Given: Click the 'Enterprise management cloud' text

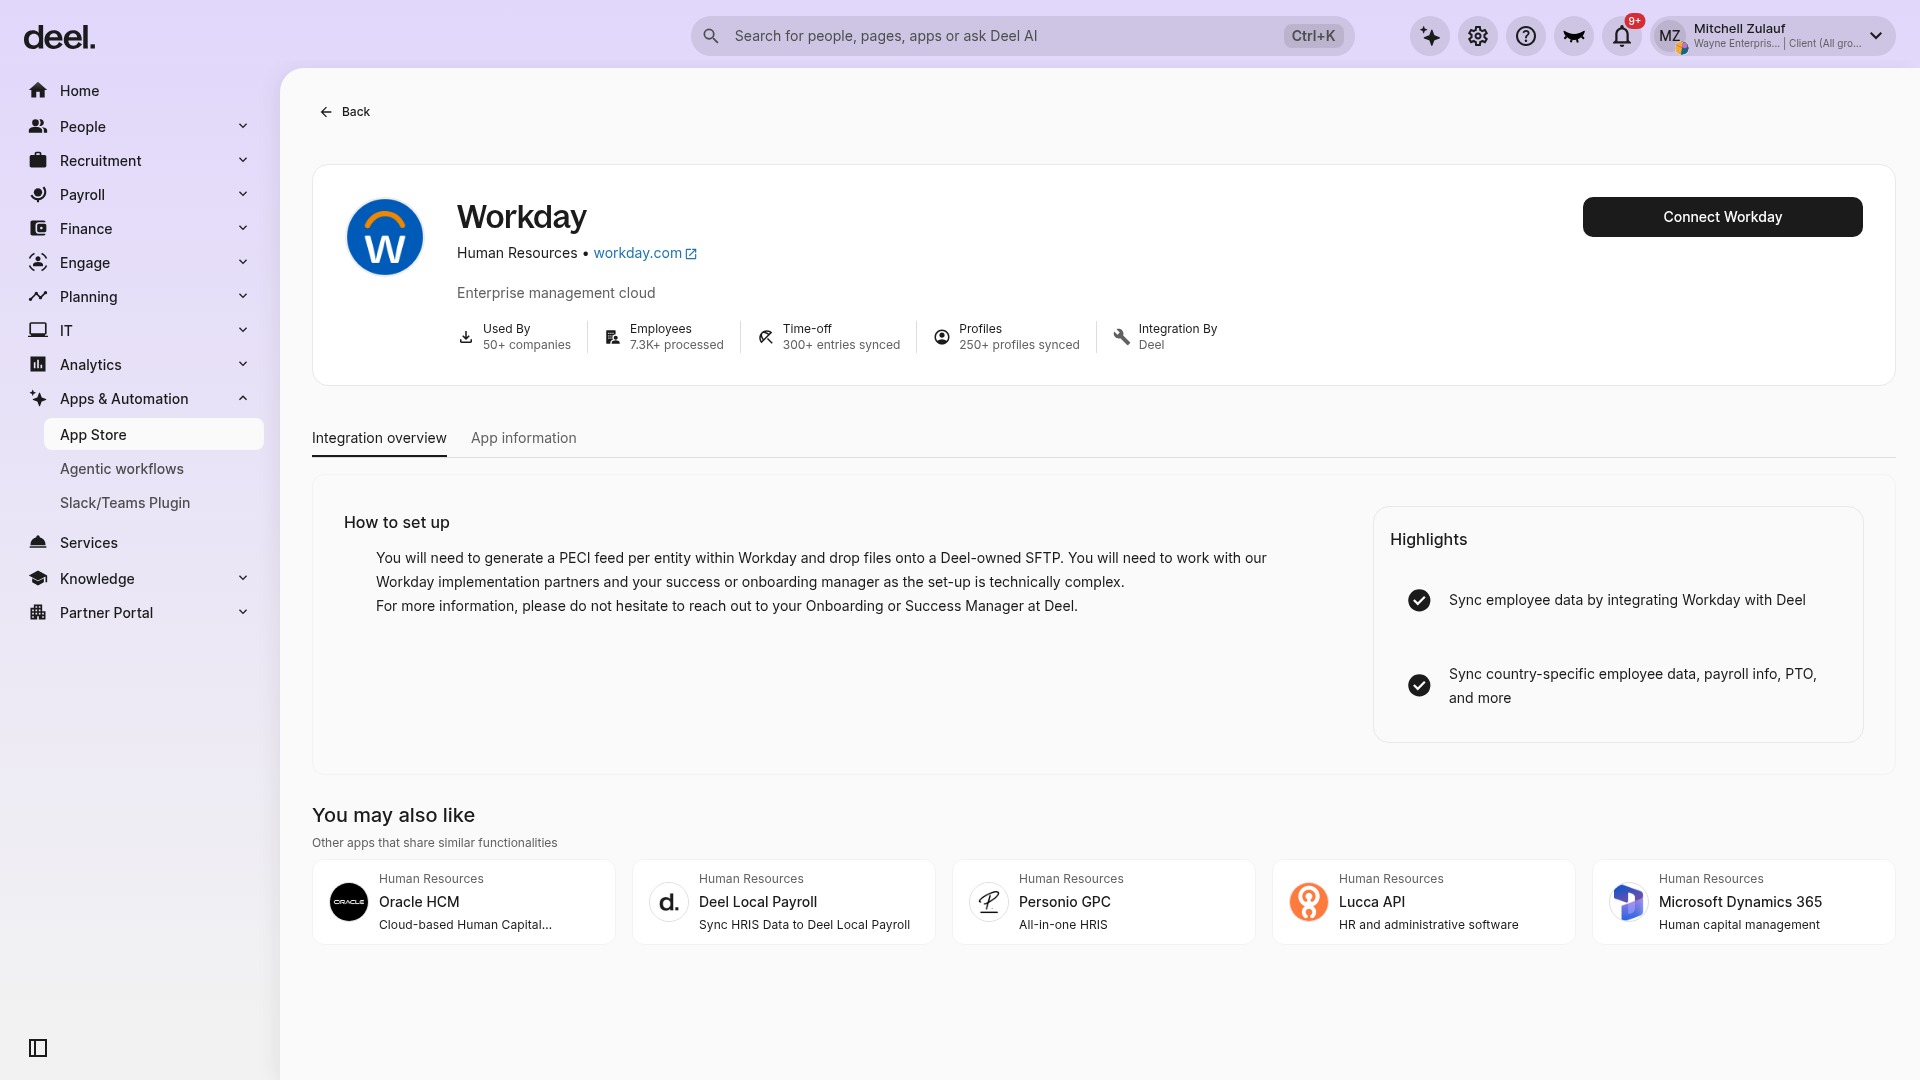Looking at the screenshot, I should tap(556, 293).
